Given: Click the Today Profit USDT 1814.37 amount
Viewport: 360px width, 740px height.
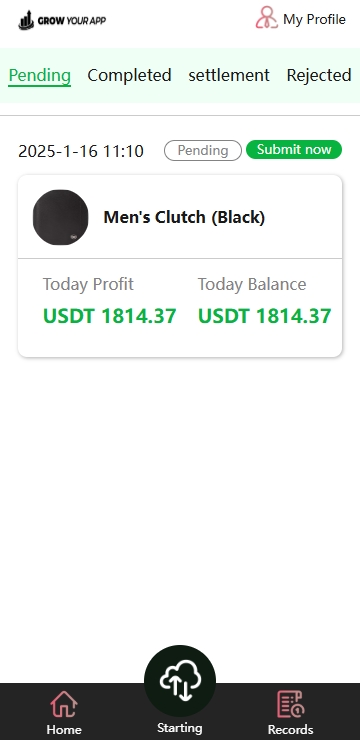Looking at the screenshot, I should point(109,316).
